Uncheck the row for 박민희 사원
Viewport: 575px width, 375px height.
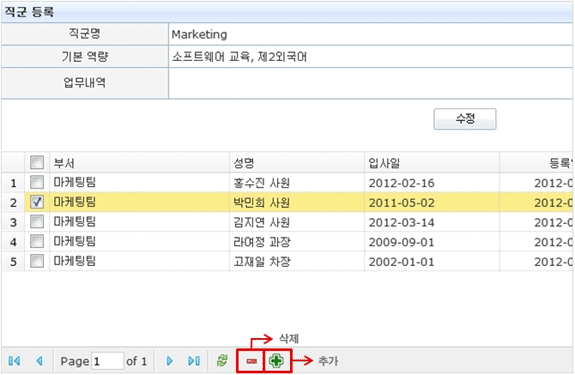[37, 202]
